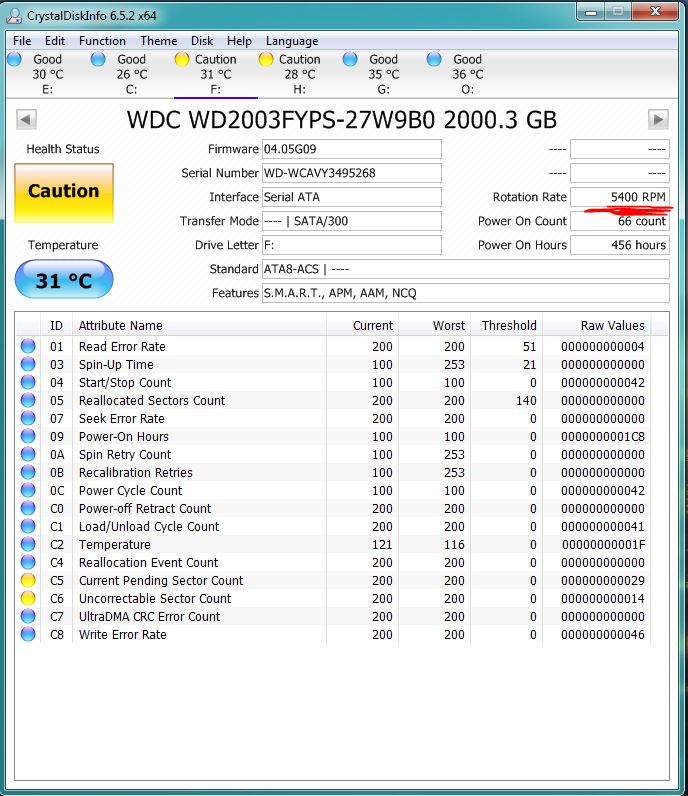Click blue status icon for Power Cycle Count
The height and width of the screenshot is (796, 688).
[x=28, y=490]
